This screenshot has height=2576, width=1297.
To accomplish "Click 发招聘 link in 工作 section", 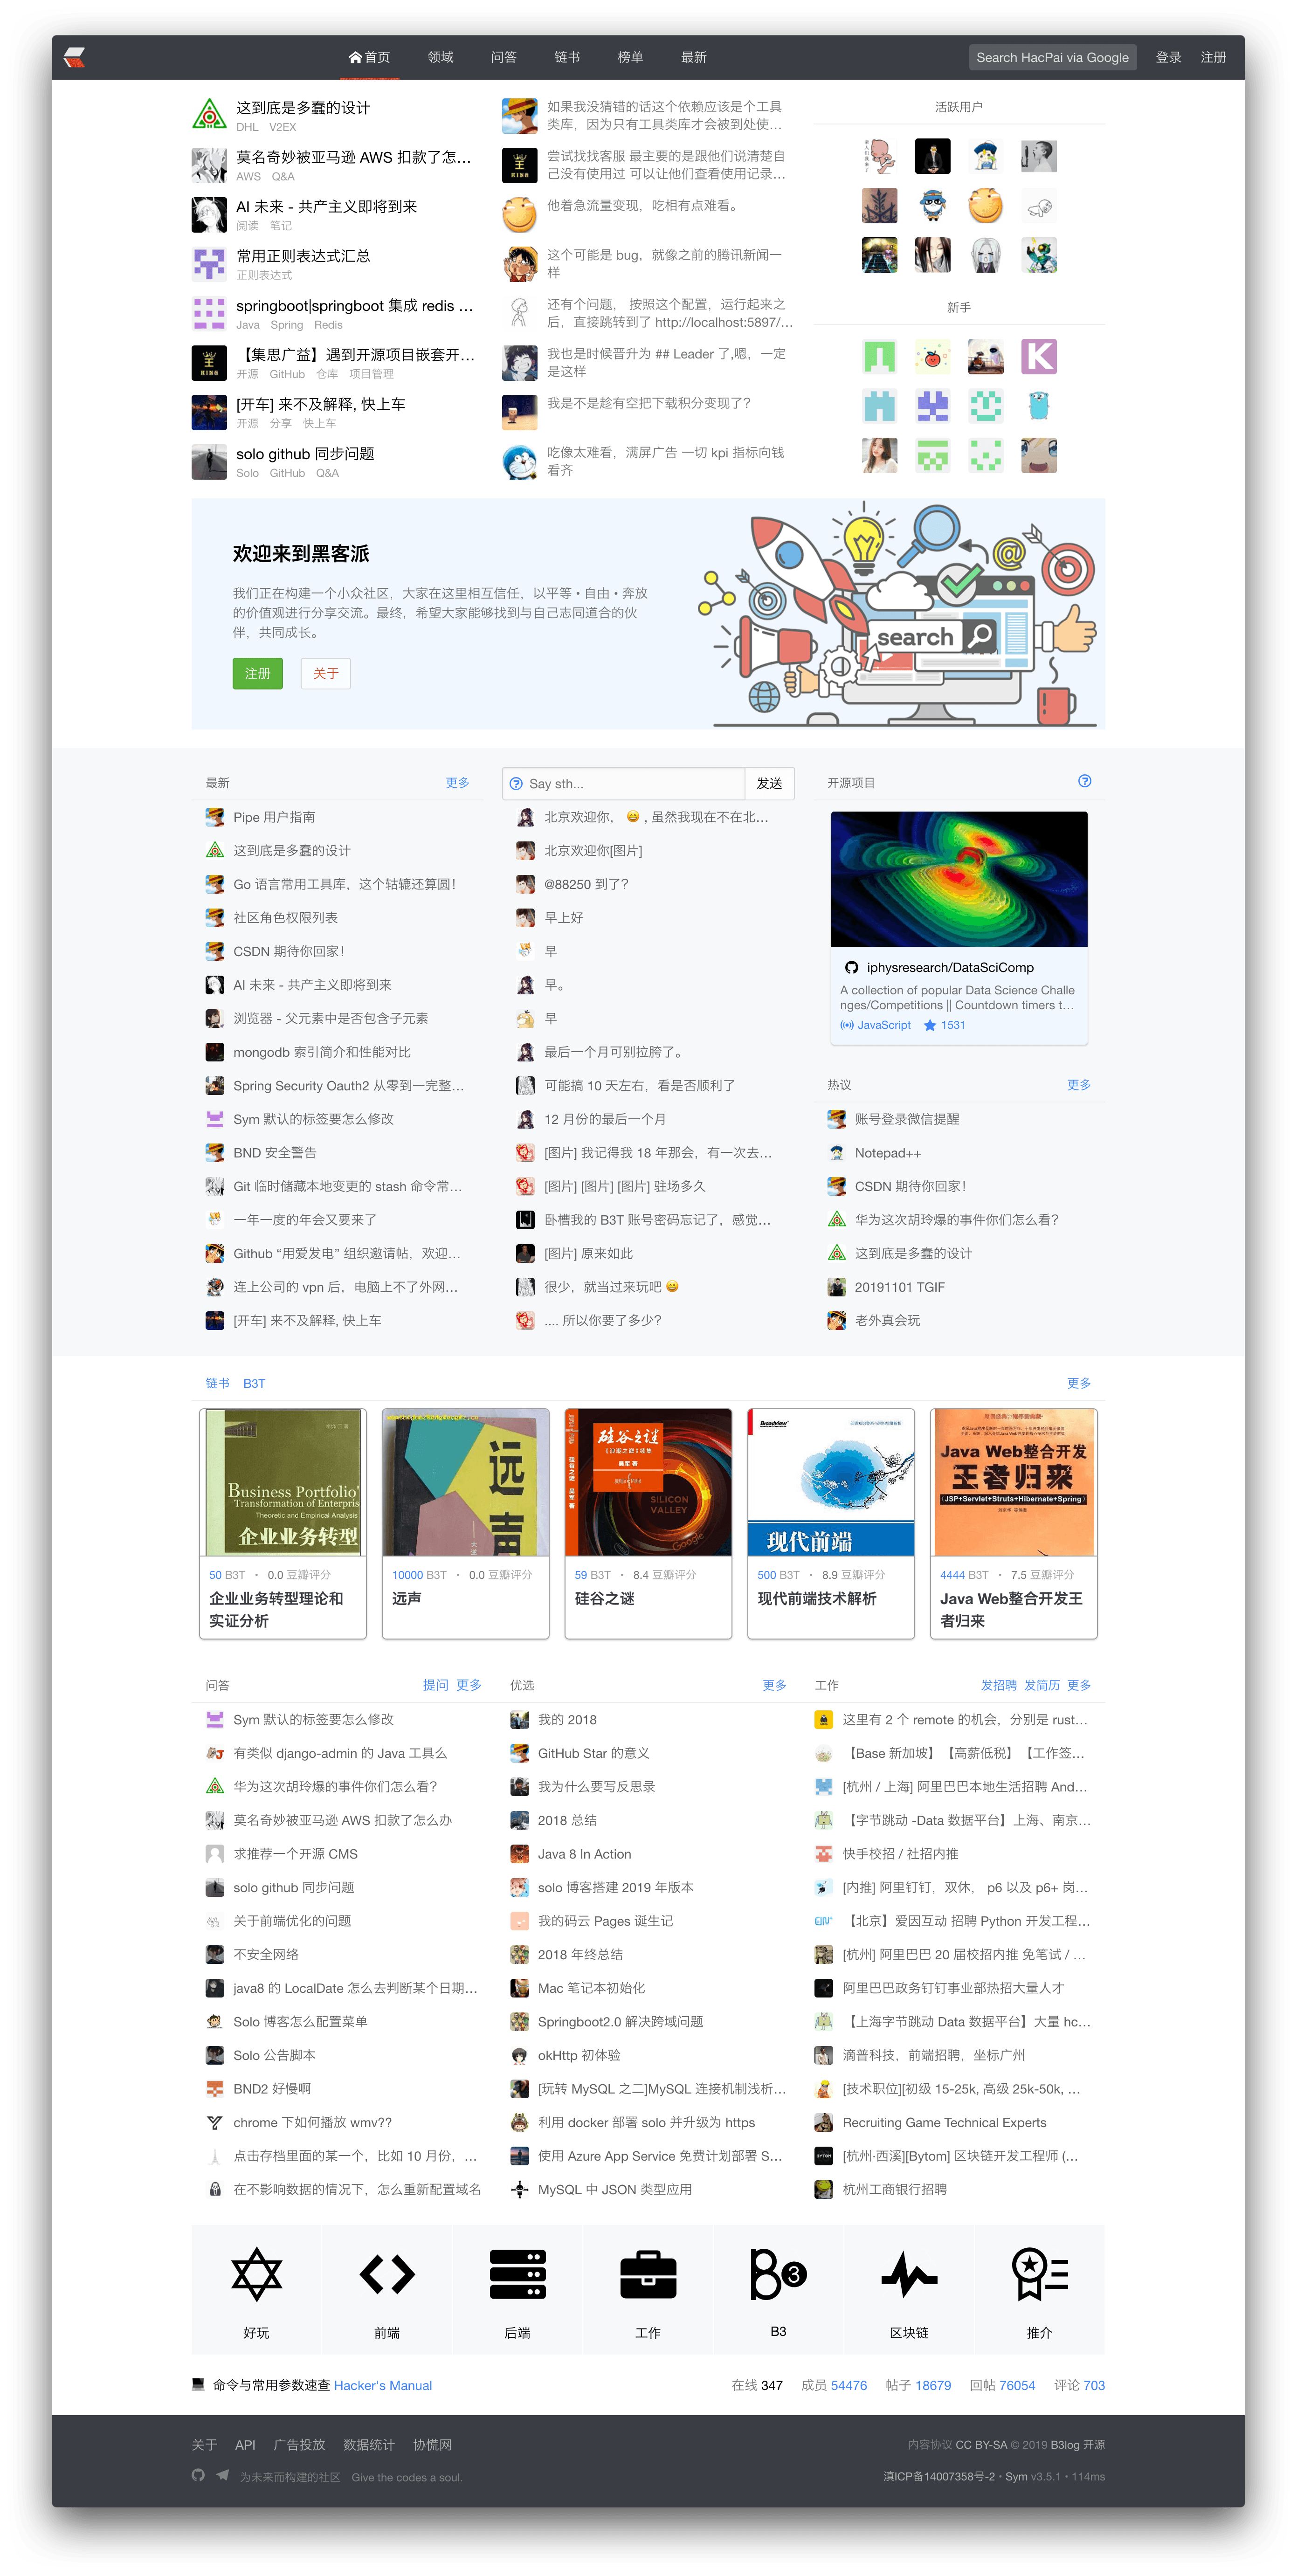I will point(998,1685).
